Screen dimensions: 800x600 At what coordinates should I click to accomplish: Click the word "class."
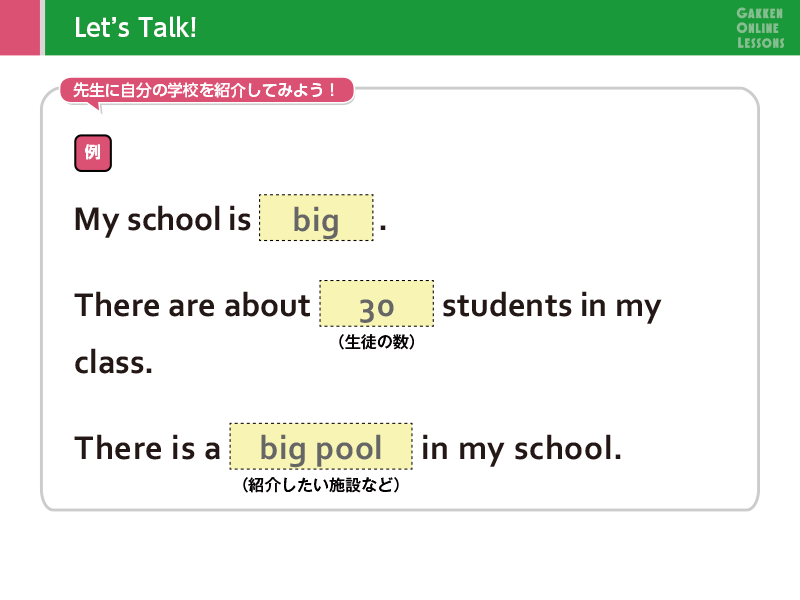pyautogui.click(x=113, y=362)
